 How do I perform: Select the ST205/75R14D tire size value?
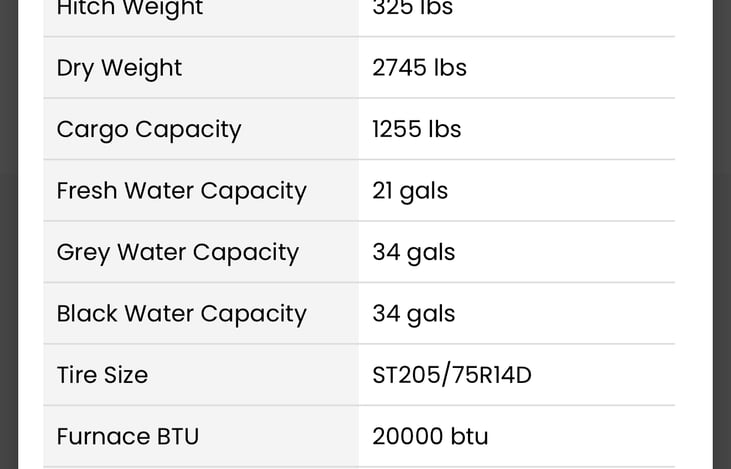[x=452, y=375]
